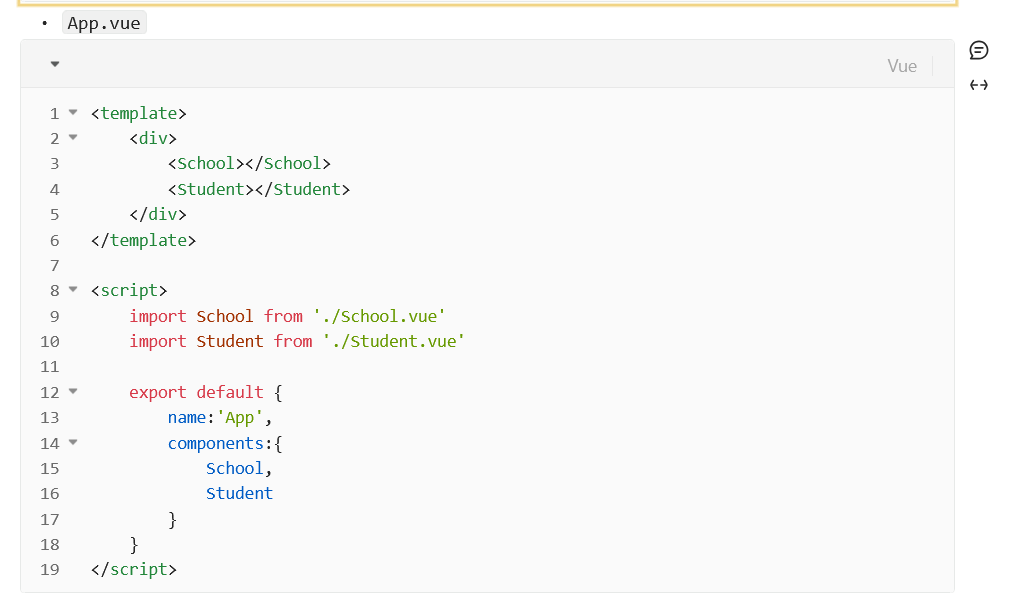Image resolution: width=1019 pixels, height=598 pixels.
Task: Click line number 9 in the gutter
Action: (54, 316)
